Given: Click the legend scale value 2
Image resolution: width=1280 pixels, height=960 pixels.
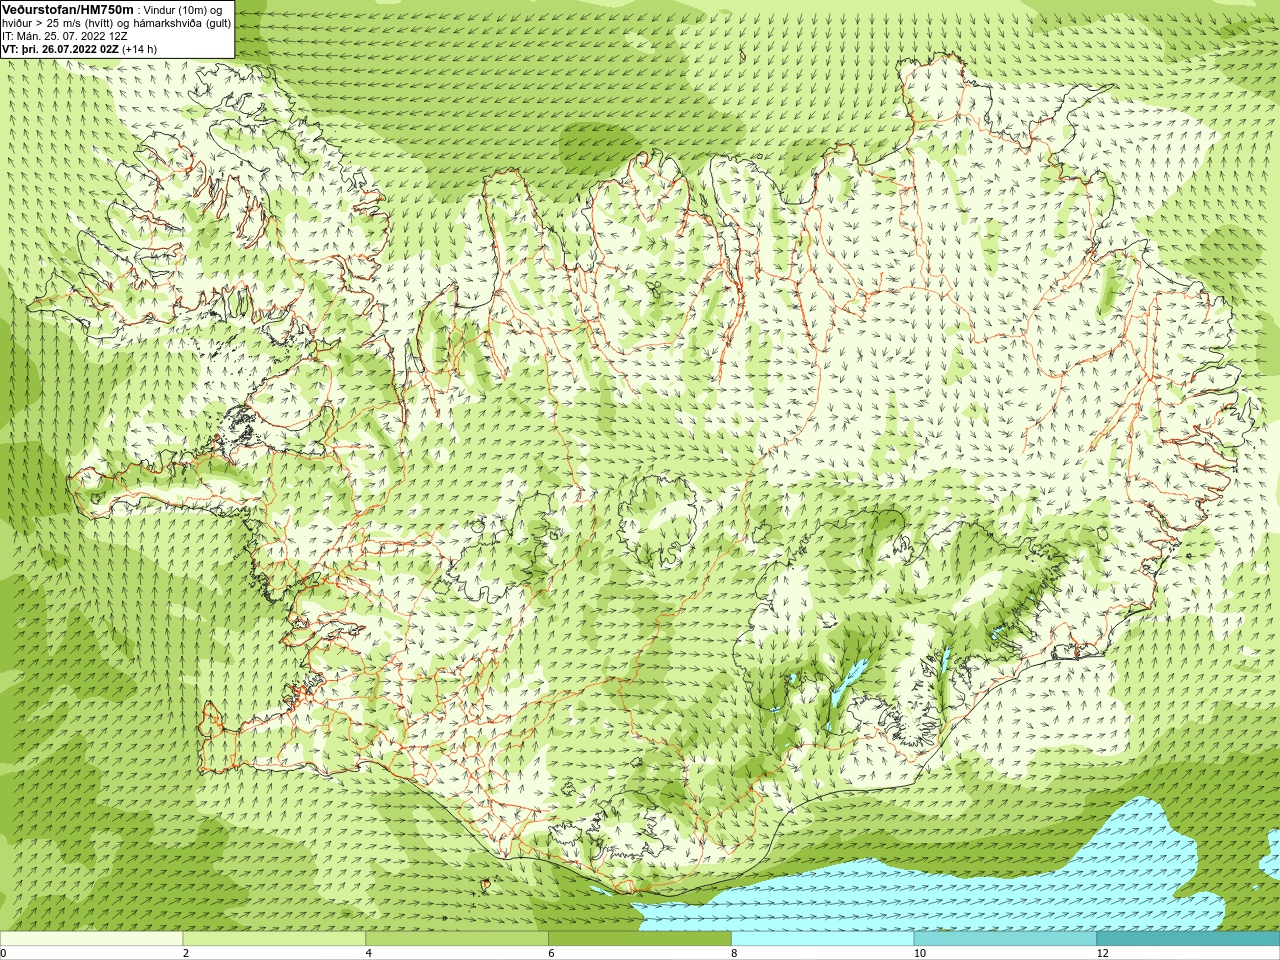Looking at the screenshot, I should [x=186, y=953].
